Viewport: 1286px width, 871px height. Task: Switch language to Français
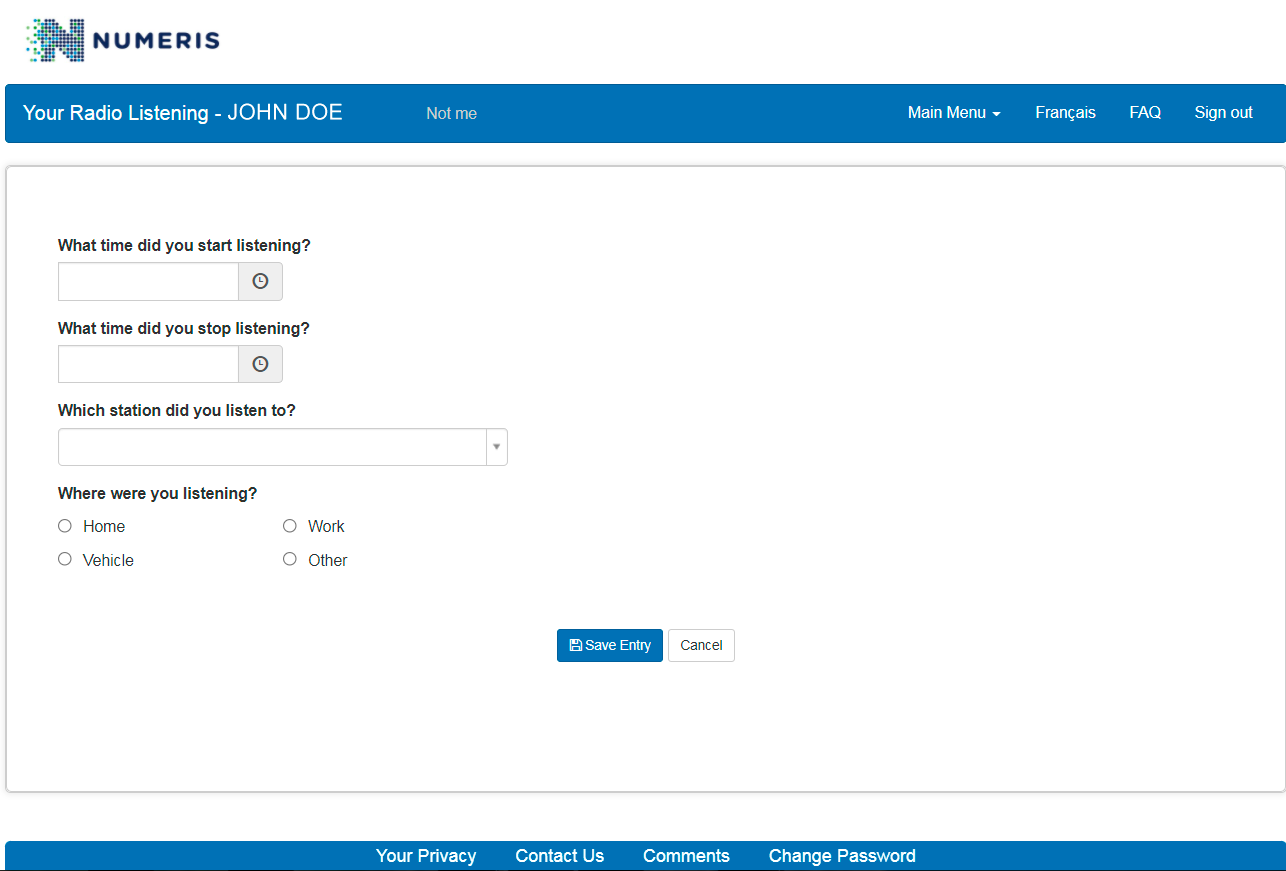(1065, 113)
